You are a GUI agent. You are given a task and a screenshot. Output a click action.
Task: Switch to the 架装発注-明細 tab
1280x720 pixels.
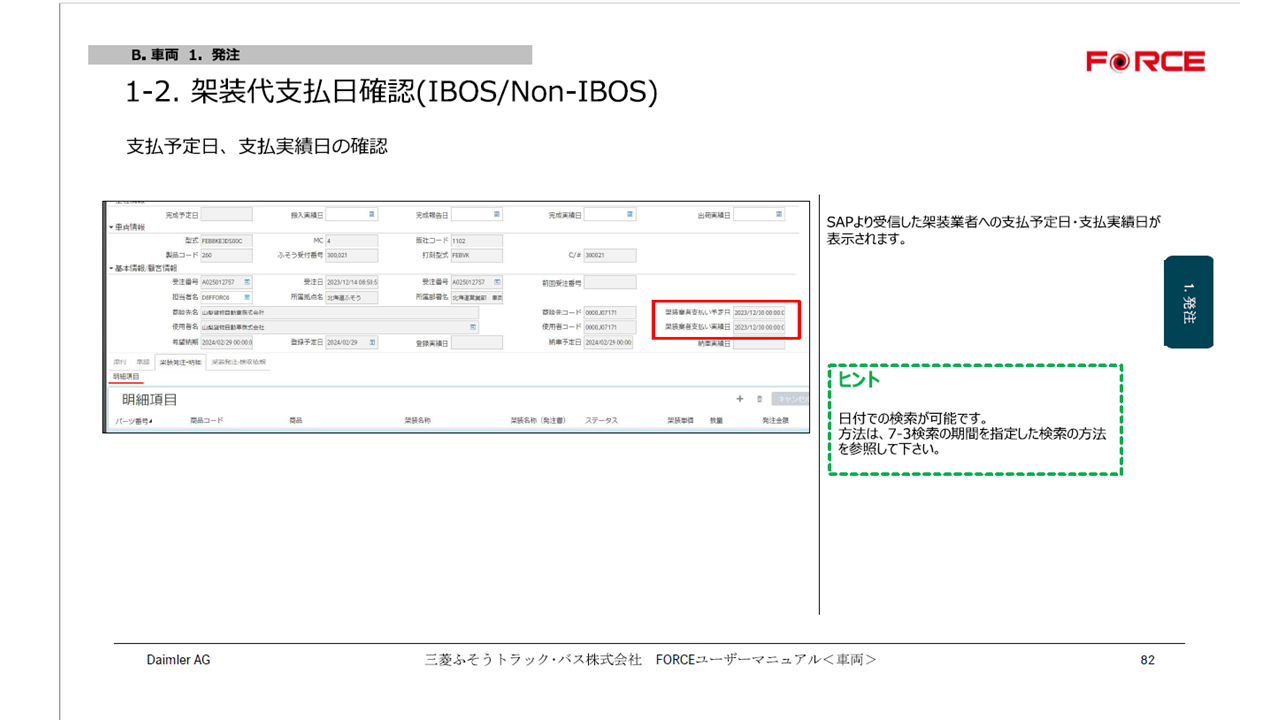click(x=179, y=361)
